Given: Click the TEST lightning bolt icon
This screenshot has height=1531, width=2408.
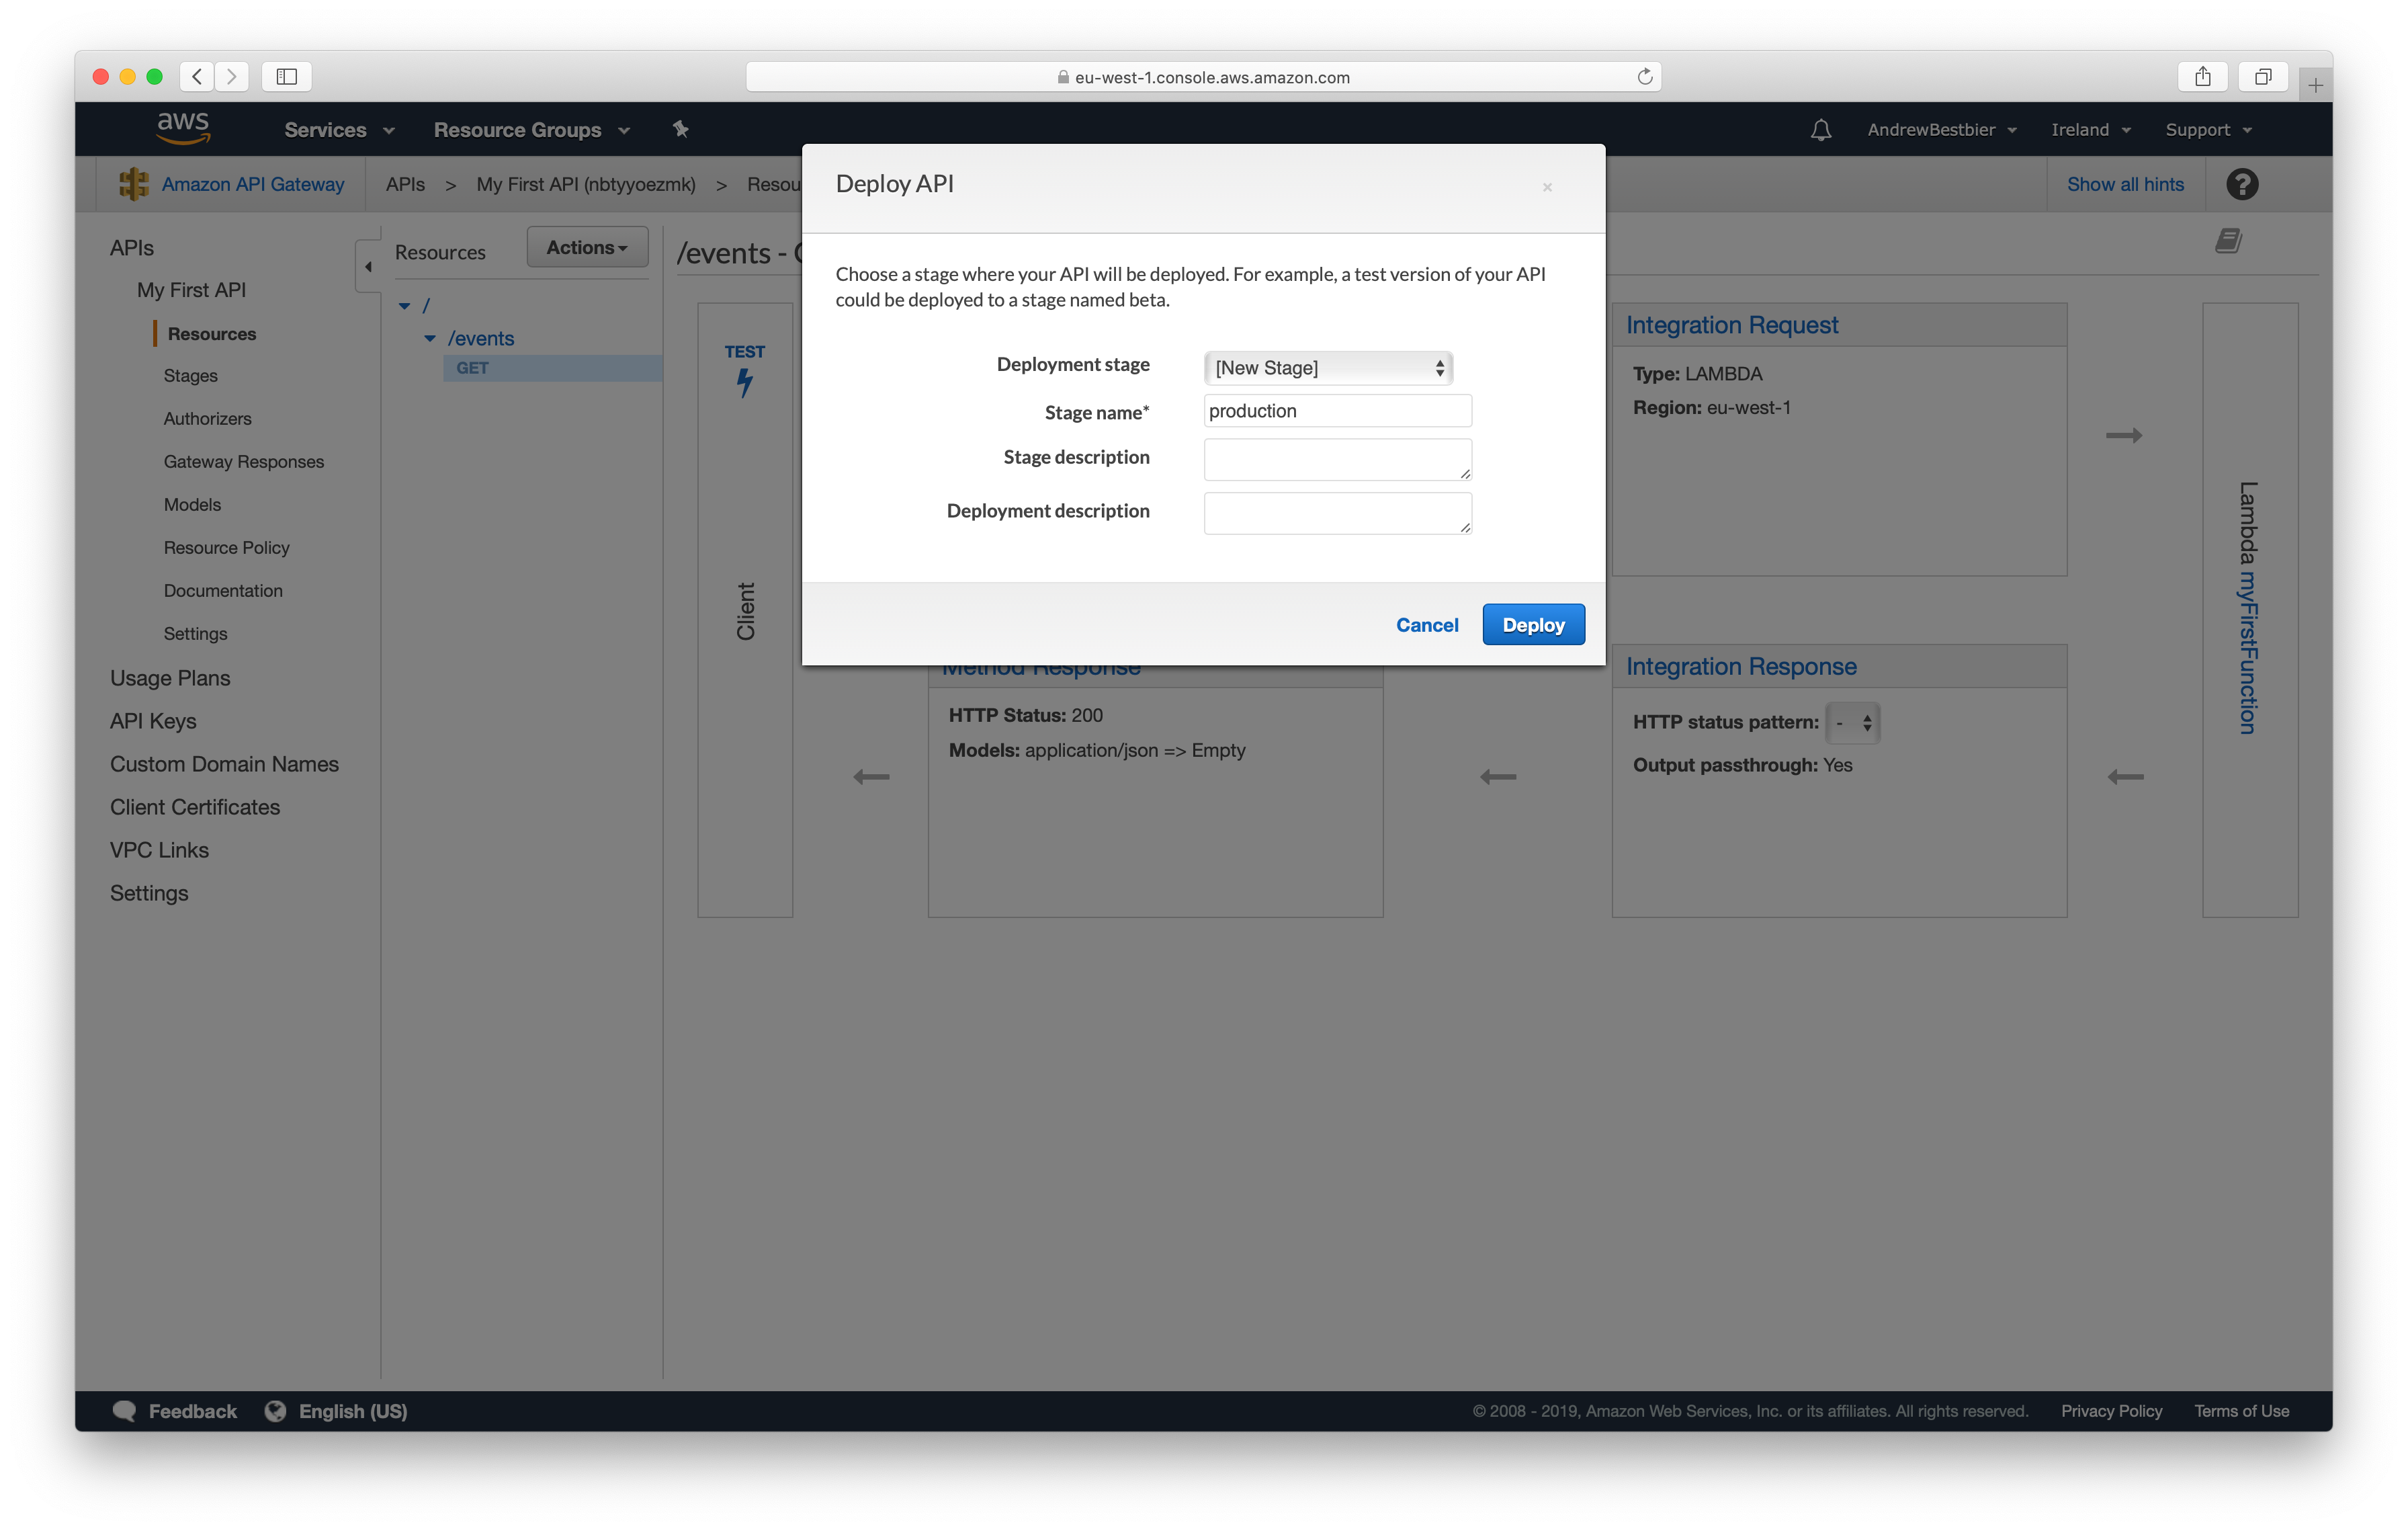Looking at the screenshot, I should click(x=745, y=381).
